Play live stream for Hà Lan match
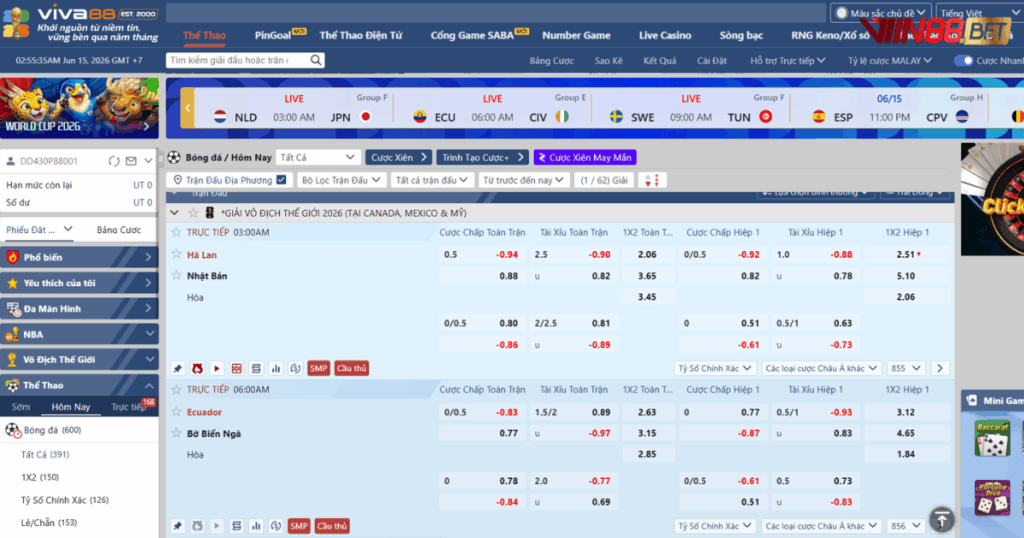 click(x=217, y=368)
